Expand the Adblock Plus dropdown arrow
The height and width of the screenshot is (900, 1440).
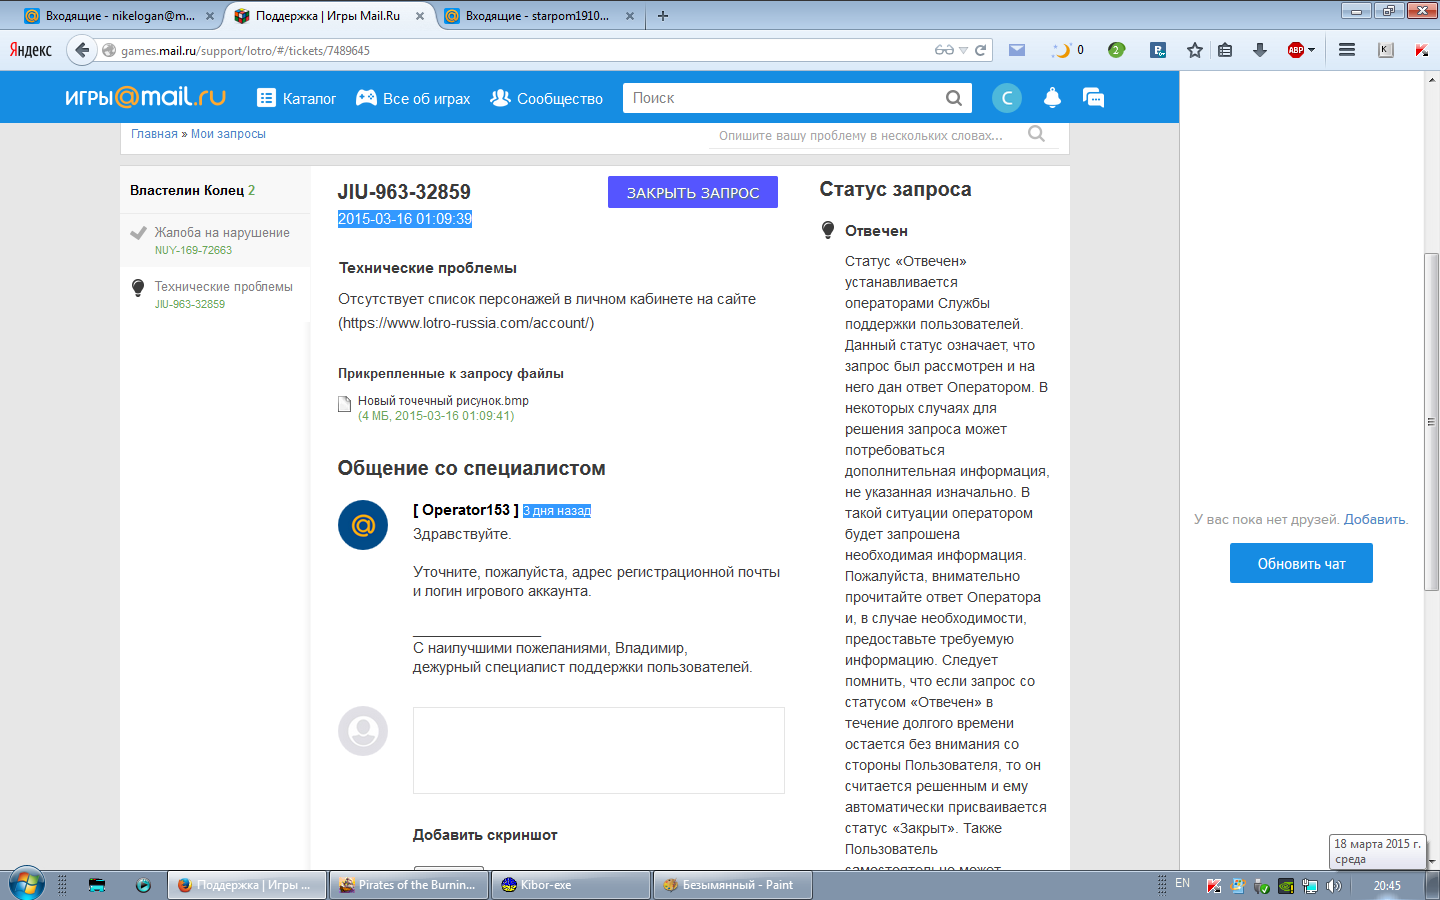[x=1312, y=50]
